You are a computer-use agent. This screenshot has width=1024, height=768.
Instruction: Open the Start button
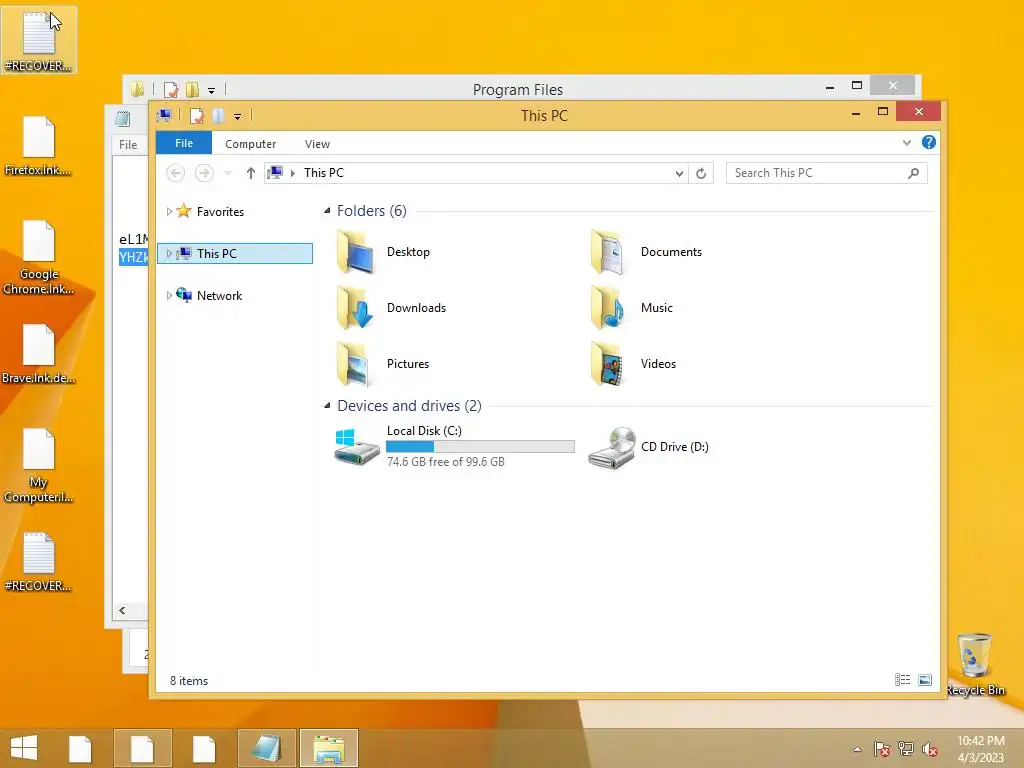tap(24, 748)
